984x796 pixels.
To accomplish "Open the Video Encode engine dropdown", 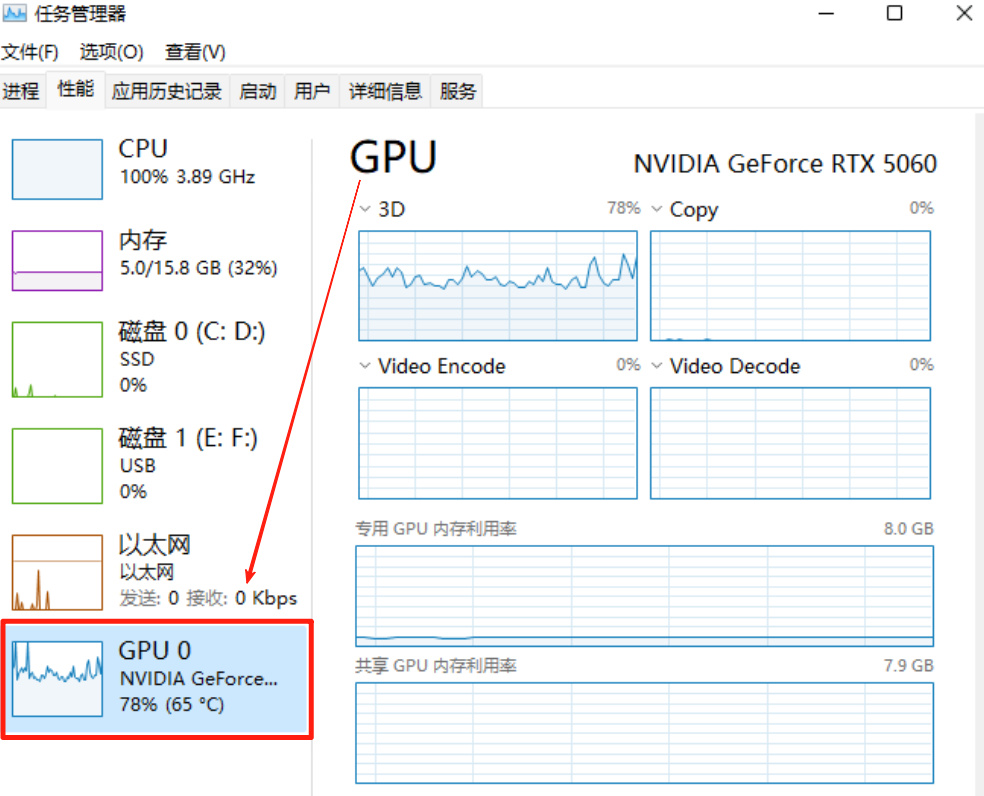I will pyautogui.click(x=365, y=367).
